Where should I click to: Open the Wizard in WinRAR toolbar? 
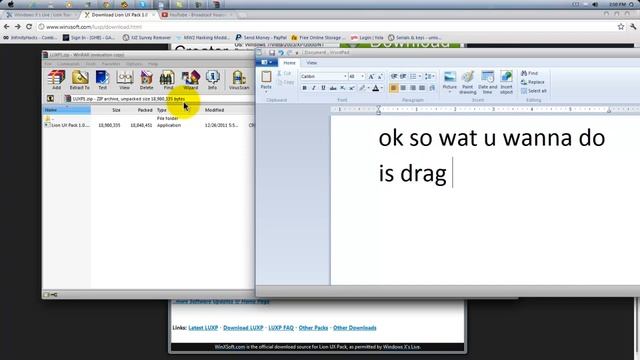point(191,80)
